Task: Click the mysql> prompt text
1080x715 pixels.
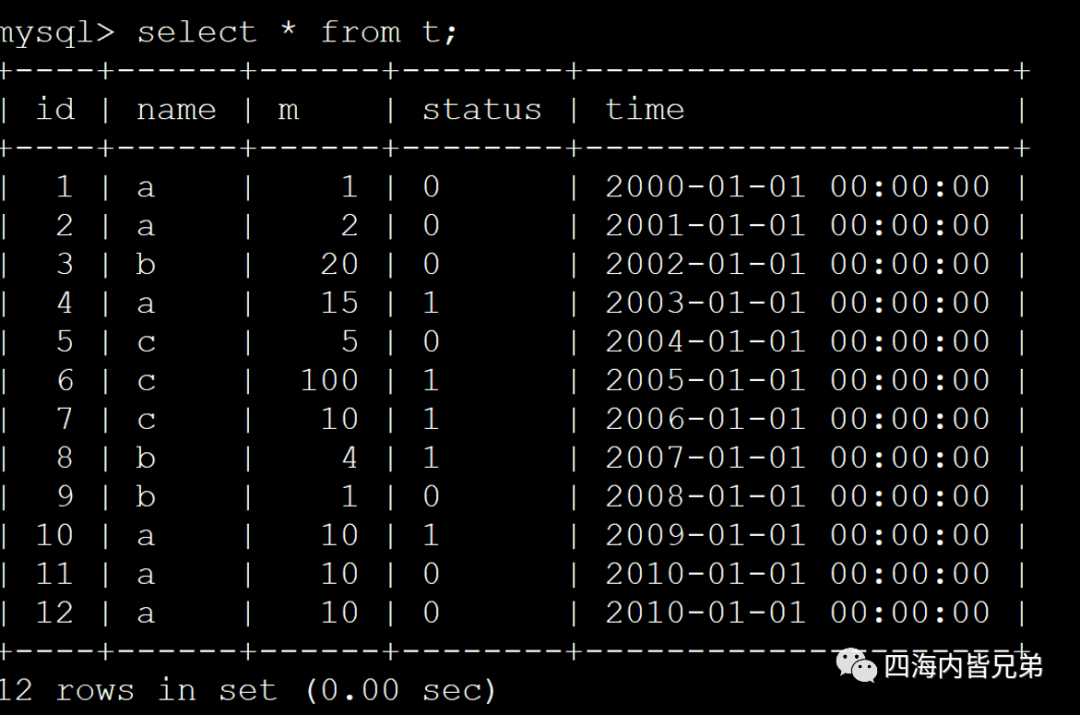Action: pyautogui.click(x=57, y=32)
